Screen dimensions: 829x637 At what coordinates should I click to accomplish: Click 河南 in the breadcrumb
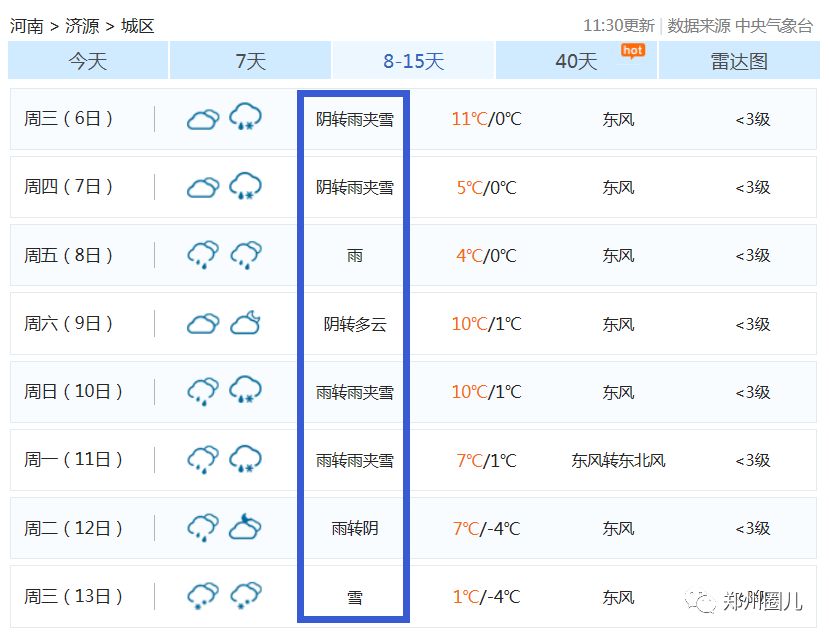coord(27,26)
